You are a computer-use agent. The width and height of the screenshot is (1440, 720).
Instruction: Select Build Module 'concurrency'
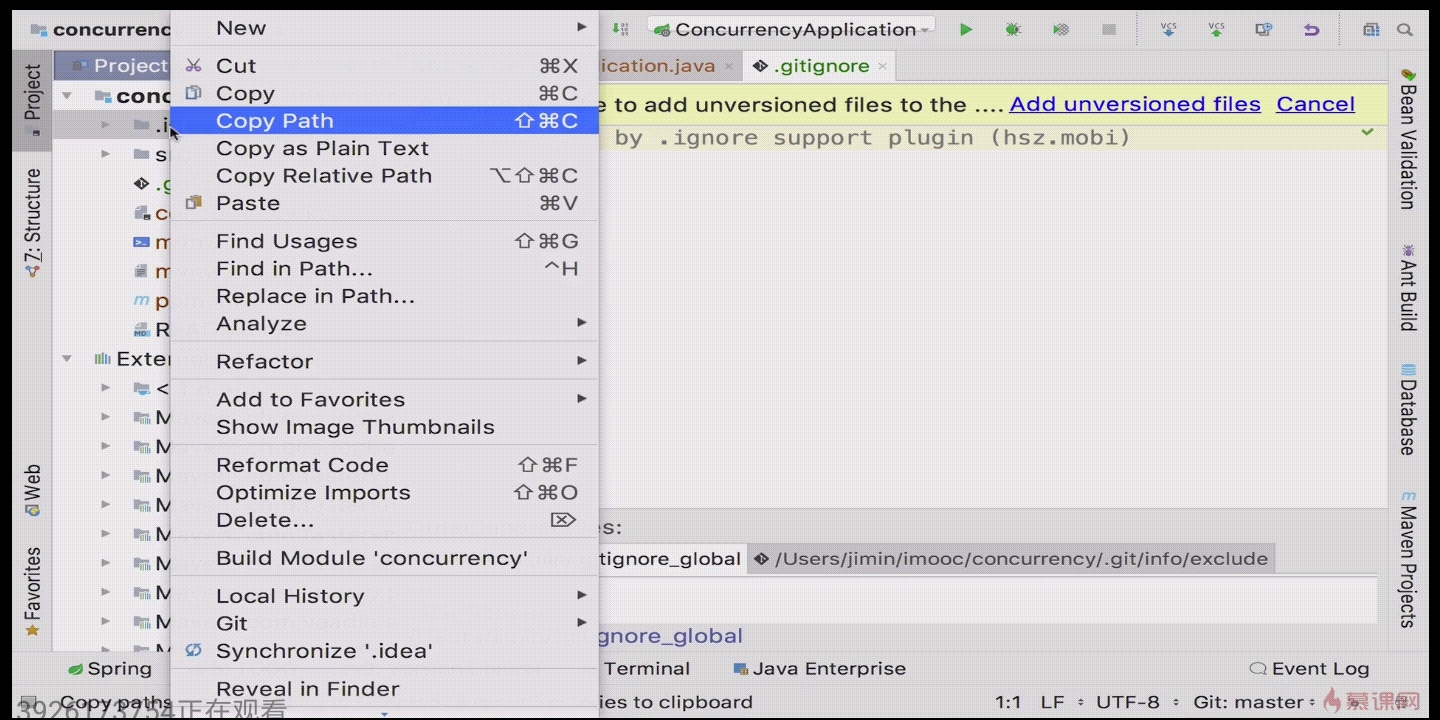[385, 558]
